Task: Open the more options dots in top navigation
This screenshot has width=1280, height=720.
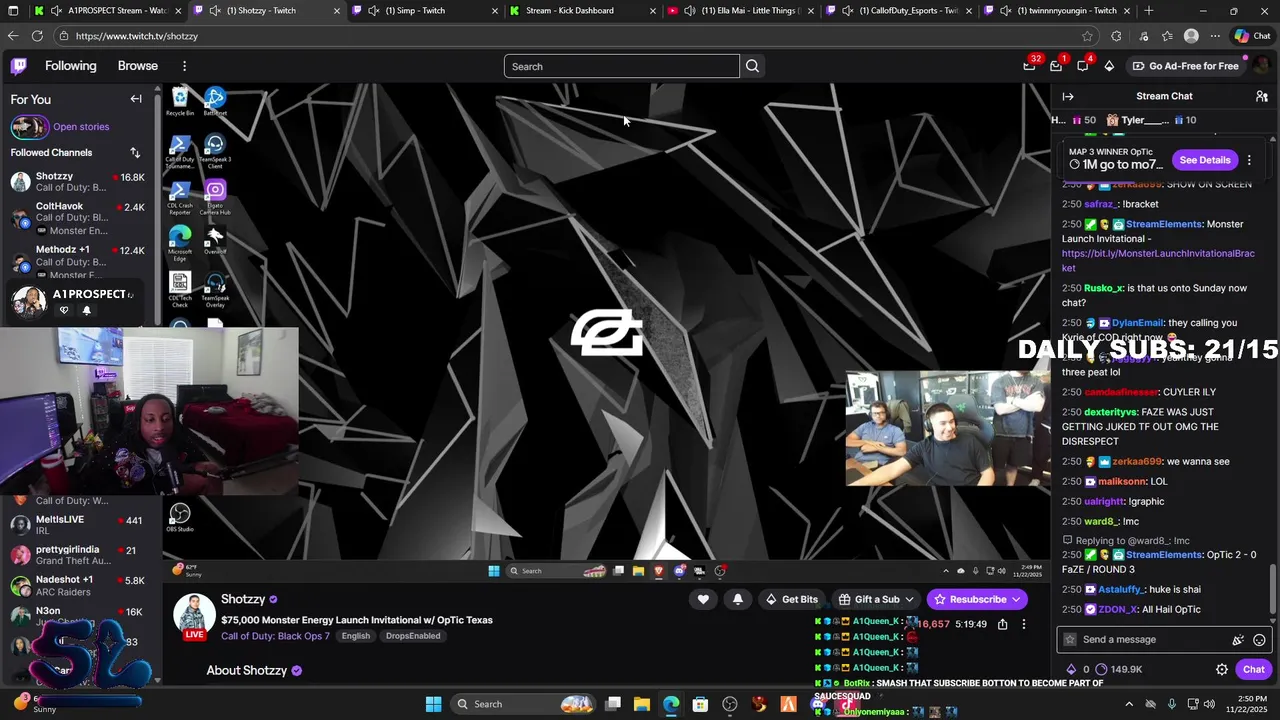Action: tap(184, 66)
